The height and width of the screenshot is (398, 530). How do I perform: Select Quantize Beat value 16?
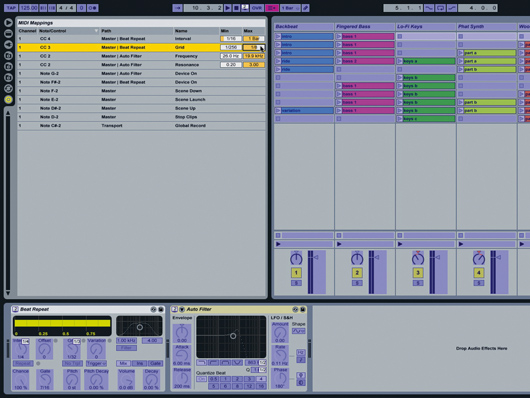[x=261, y=386]
